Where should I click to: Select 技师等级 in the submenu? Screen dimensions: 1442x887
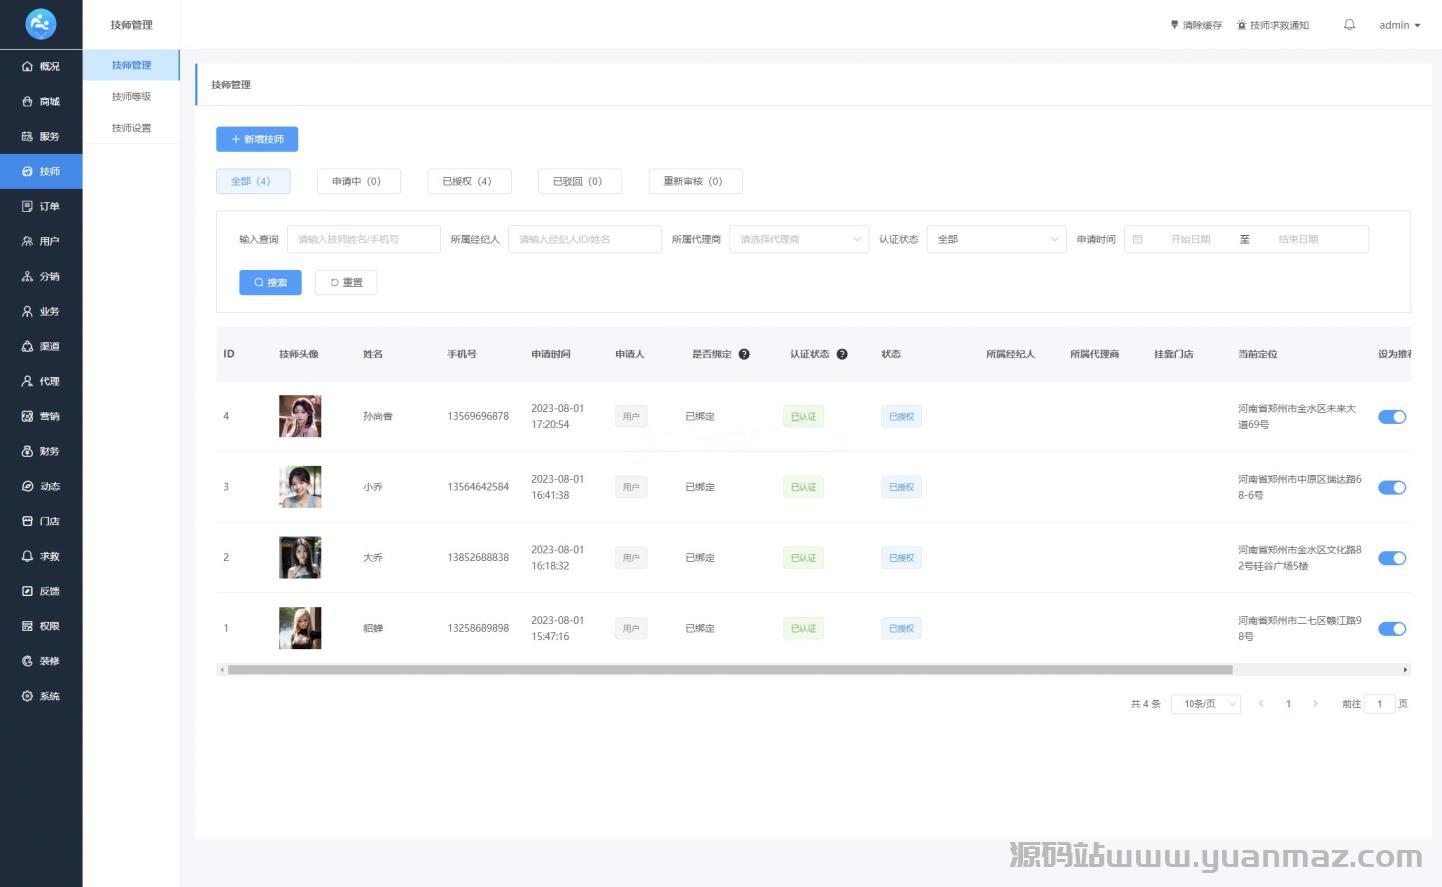click(x=131, y=97)
